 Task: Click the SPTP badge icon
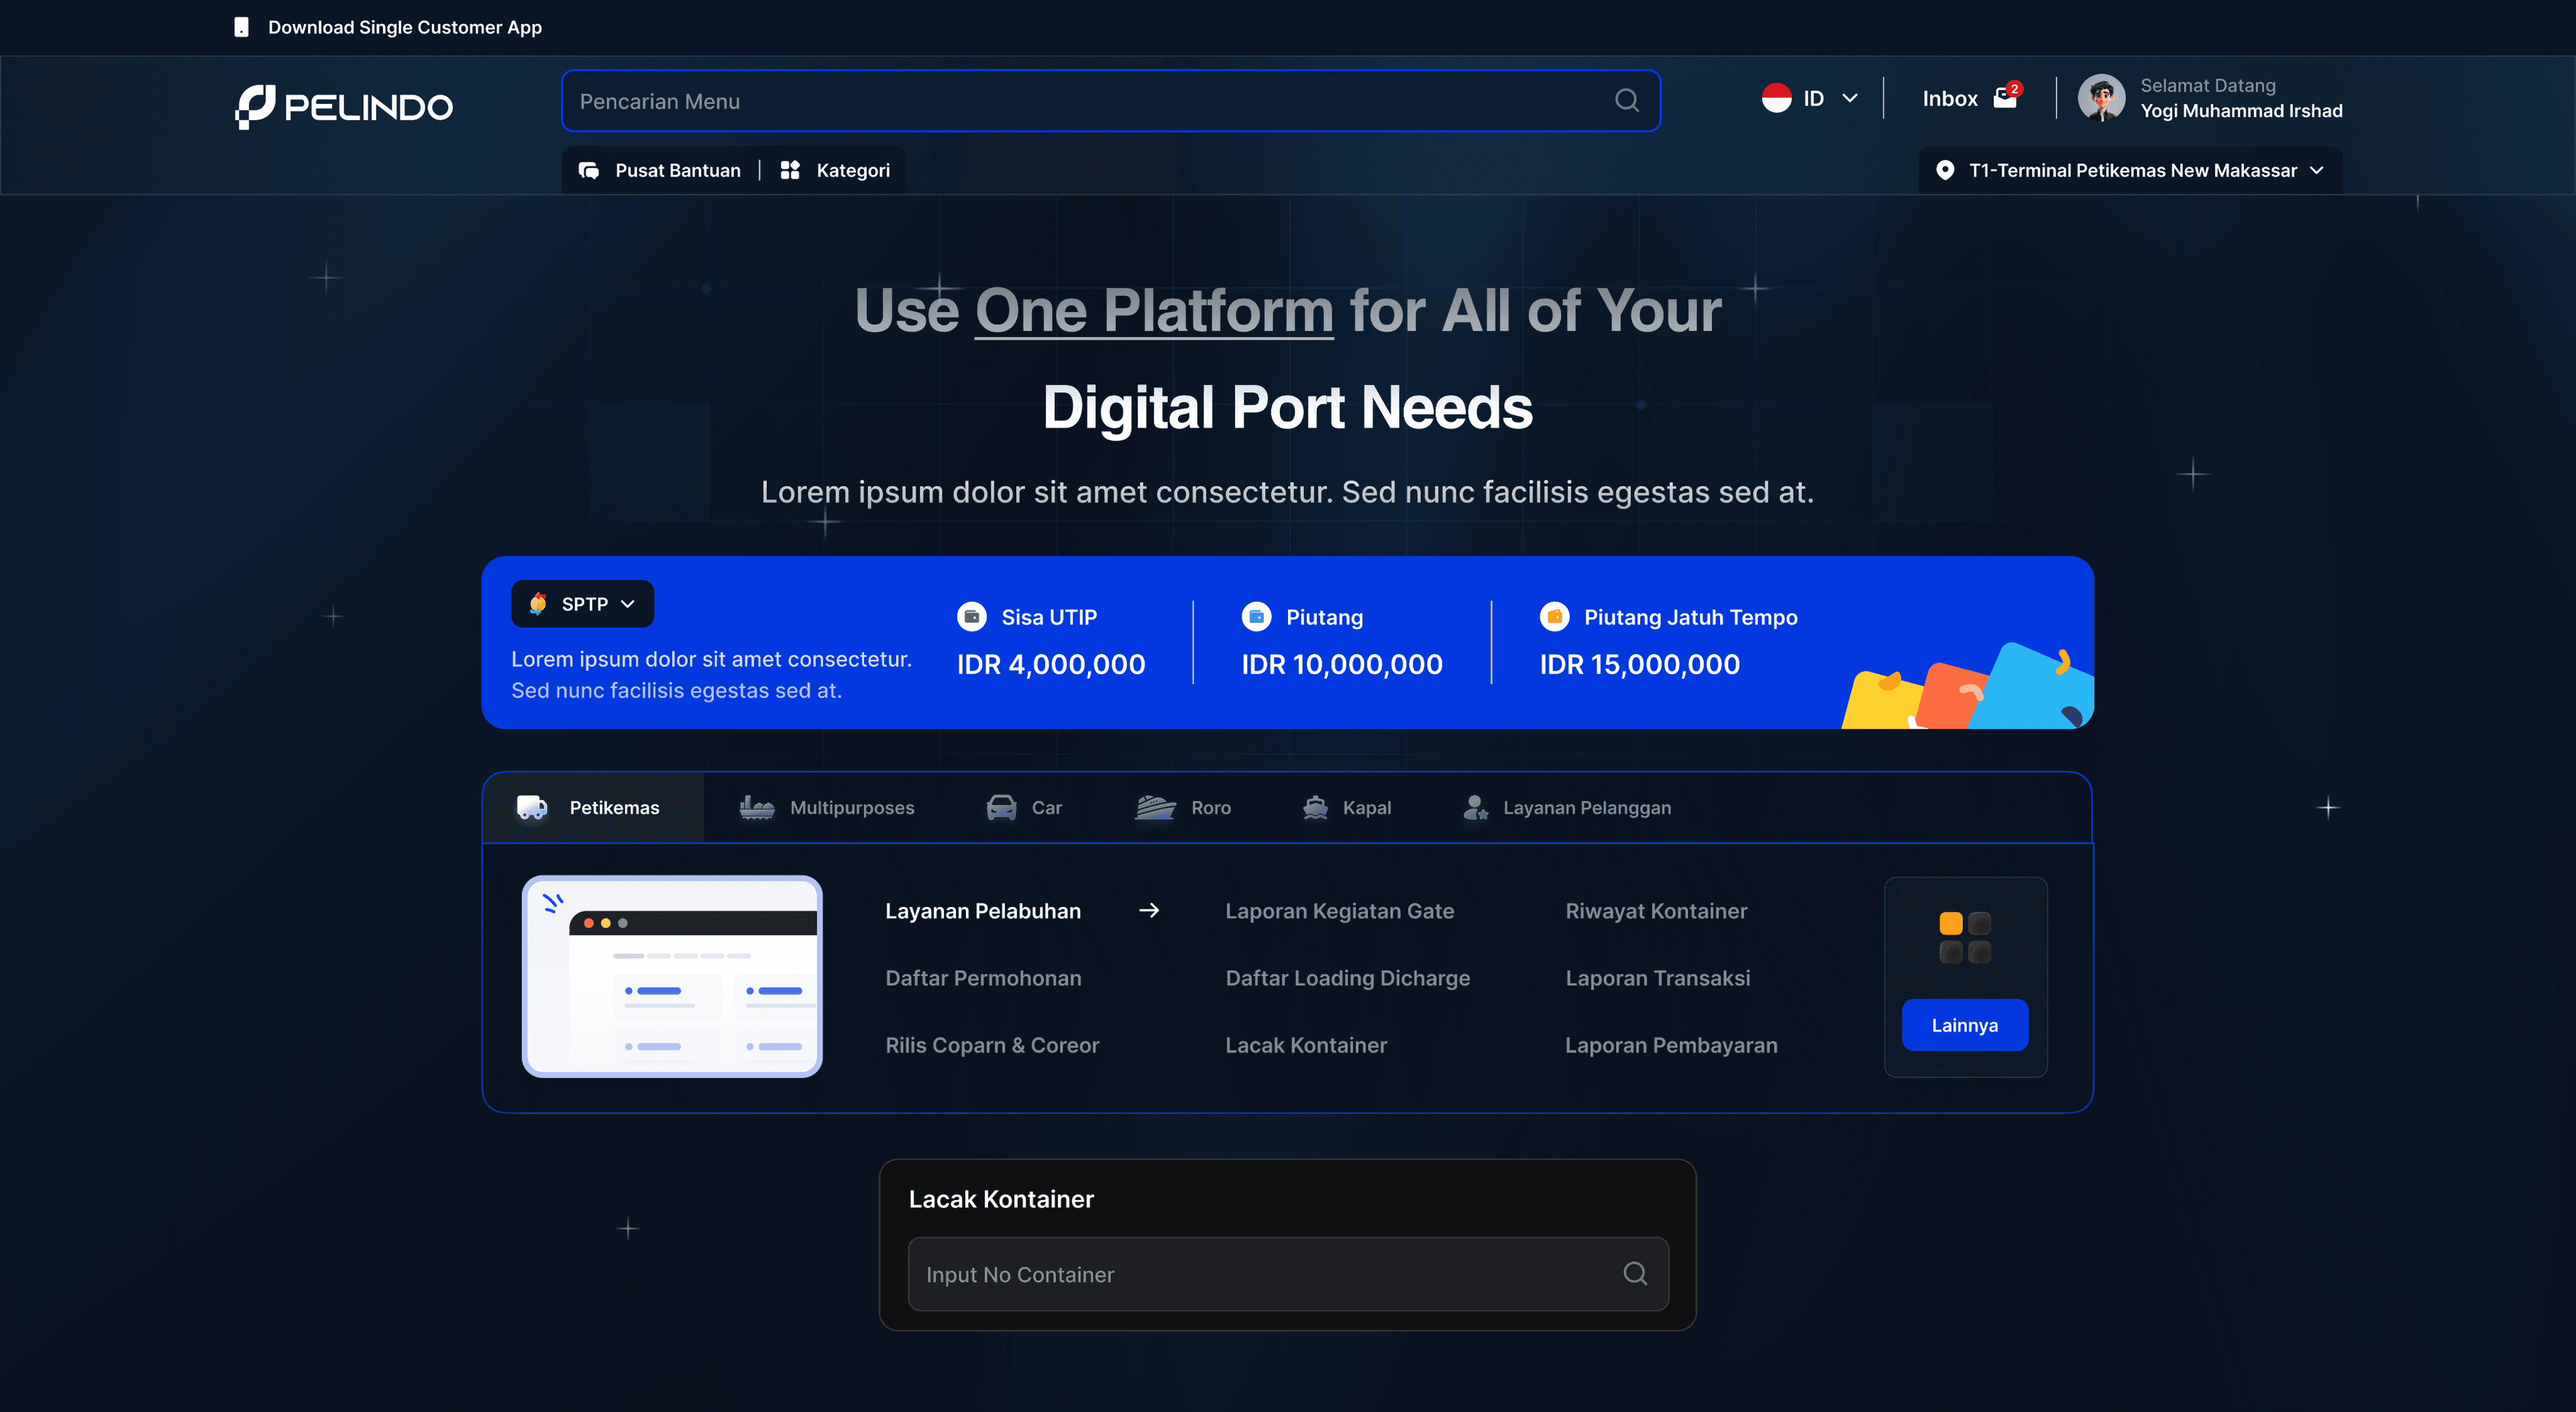538,603
